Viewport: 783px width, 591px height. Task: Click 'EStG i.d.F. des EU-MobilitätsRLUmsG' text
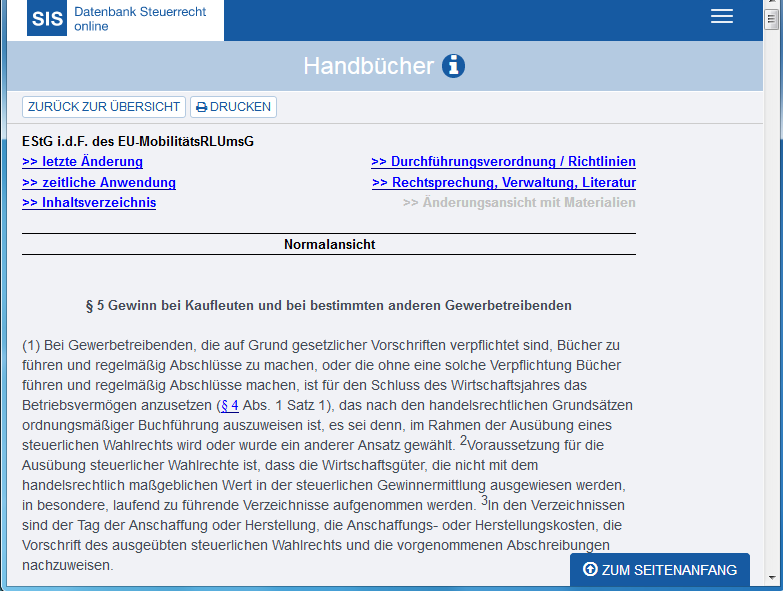[x=138, y=141]
